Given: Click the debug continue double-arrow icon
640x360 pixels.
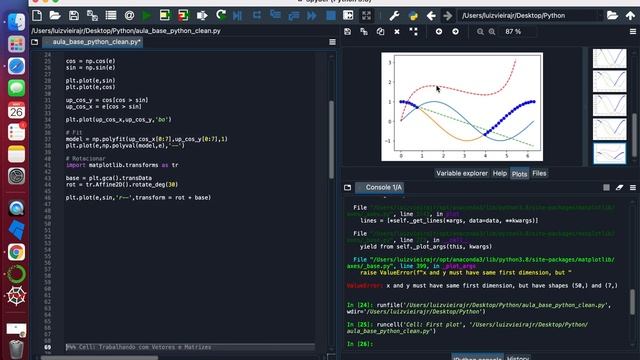Looking at the screenshot, I should point(312,16).
